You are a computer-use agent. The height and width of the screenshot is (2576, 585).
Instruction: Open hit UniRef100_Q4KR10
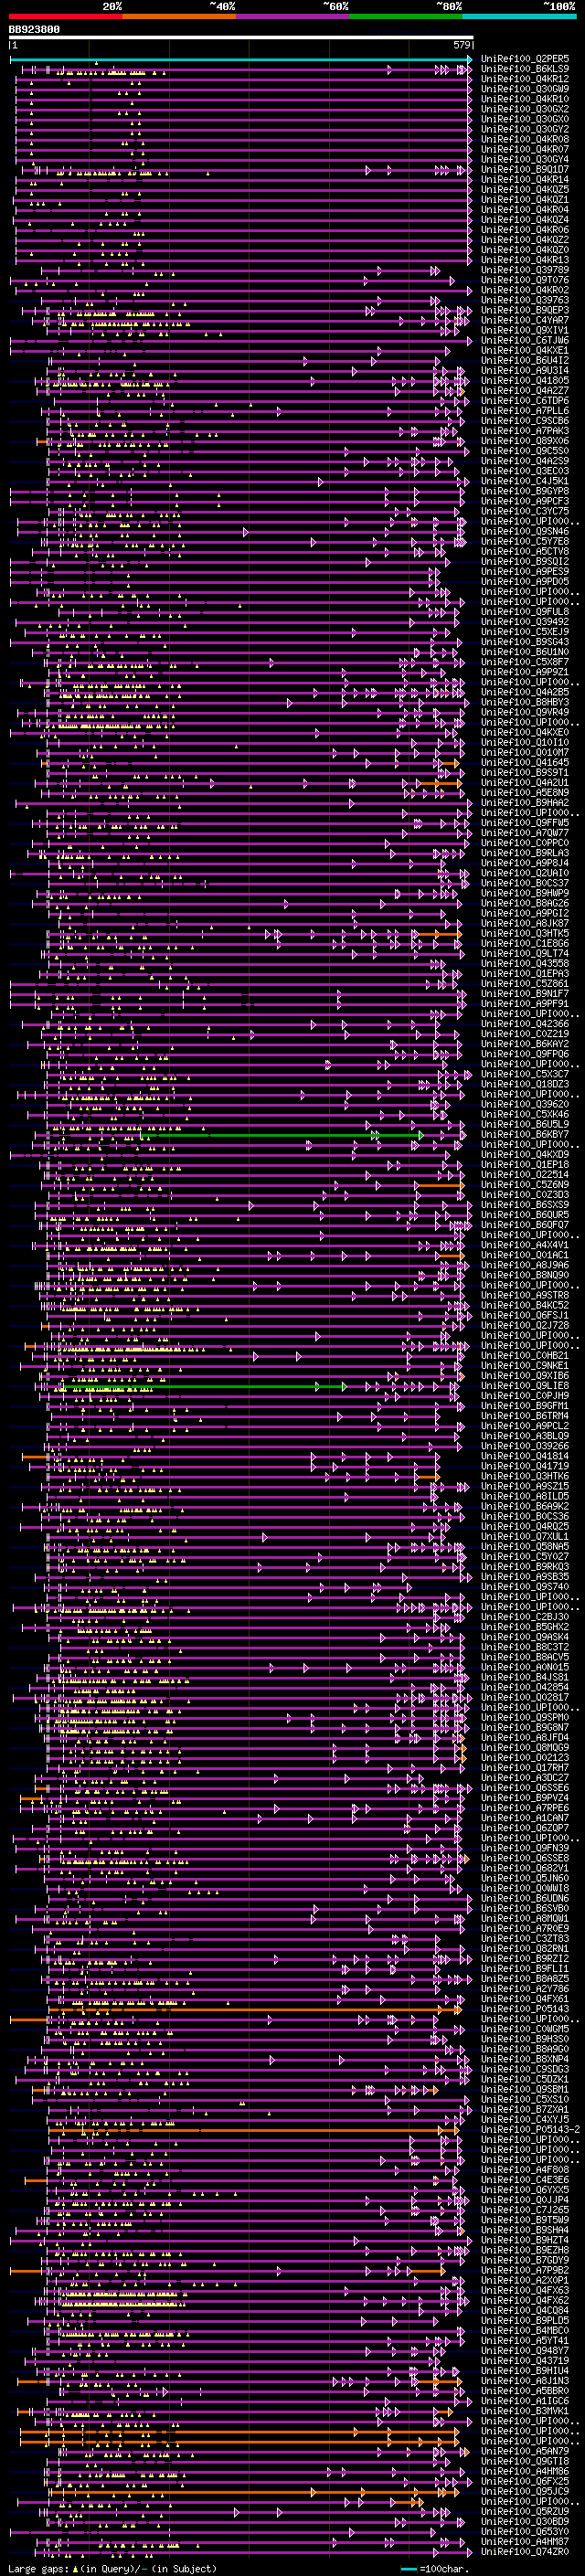tap(525, 99)
